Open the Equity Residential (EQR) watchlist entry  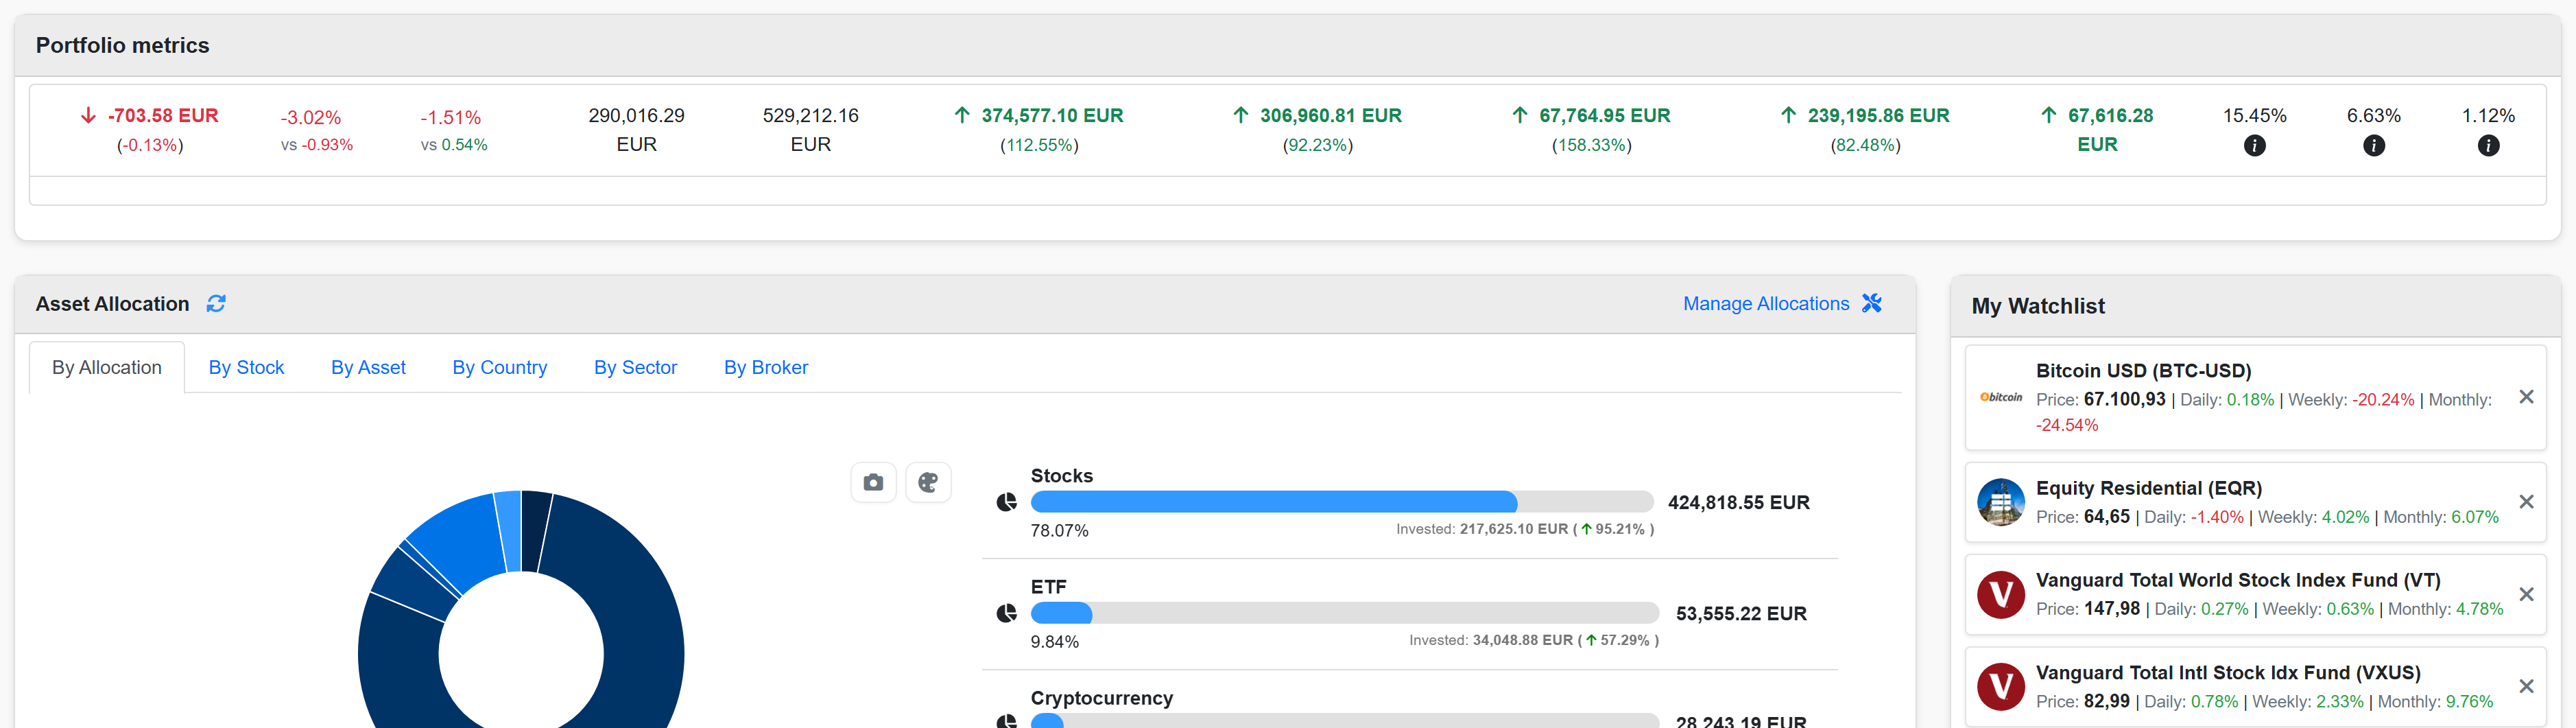coord(2148,488)
